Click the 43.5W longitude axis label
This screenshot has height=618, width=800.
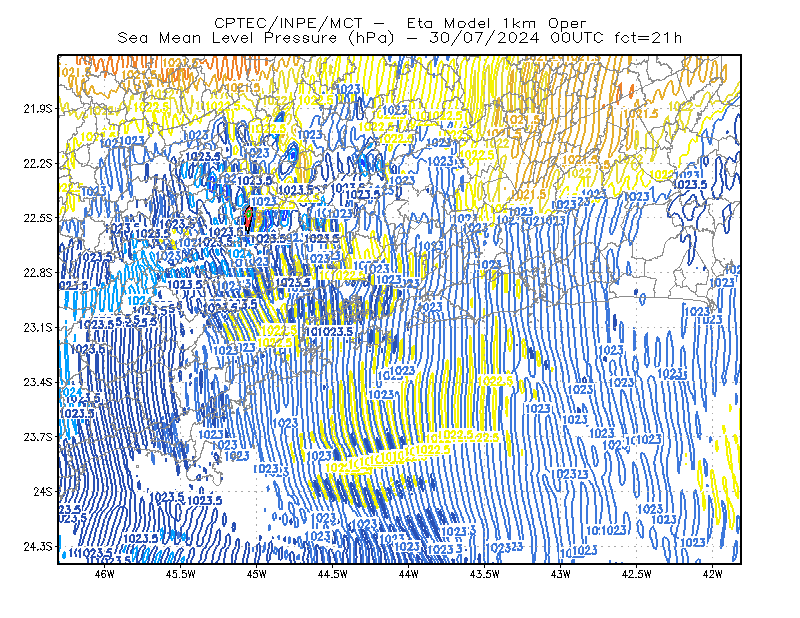coord(485,574)
